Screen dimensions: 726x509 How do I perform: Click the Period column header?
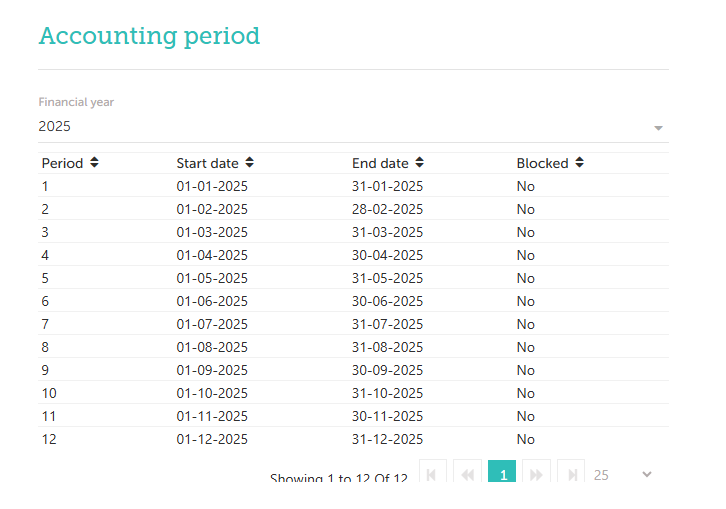pos(62,163)
